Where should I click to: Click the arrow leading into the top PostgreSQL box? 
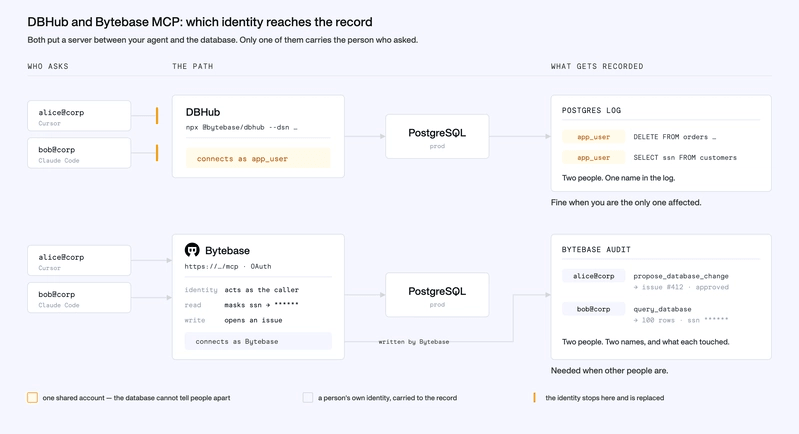365,136
